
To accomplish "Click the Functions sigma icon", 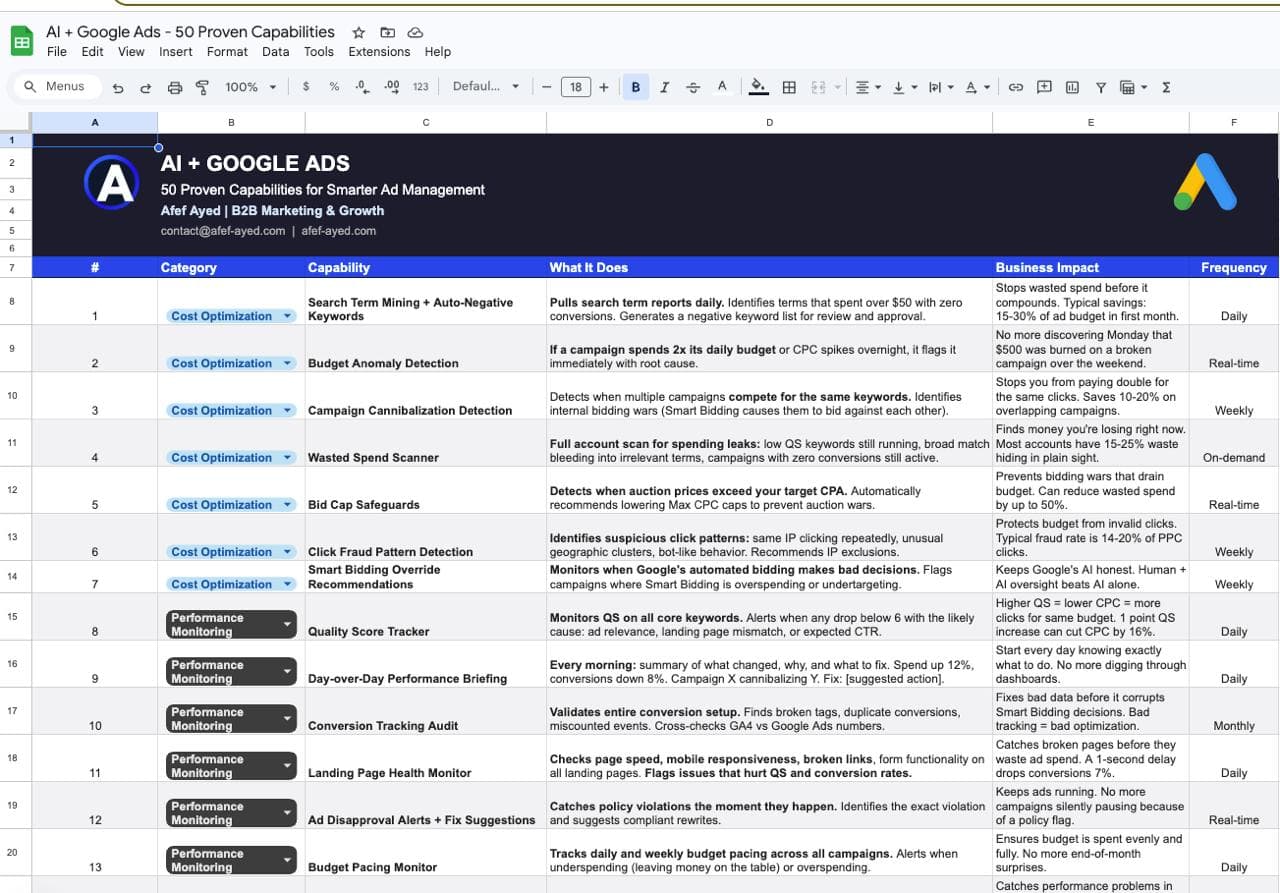I will [1166, 87].
